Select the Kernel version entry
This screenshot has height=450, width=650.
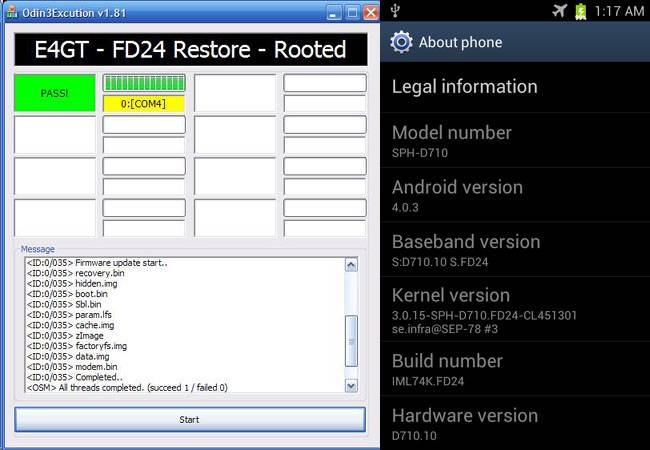(x=515, y=310)
